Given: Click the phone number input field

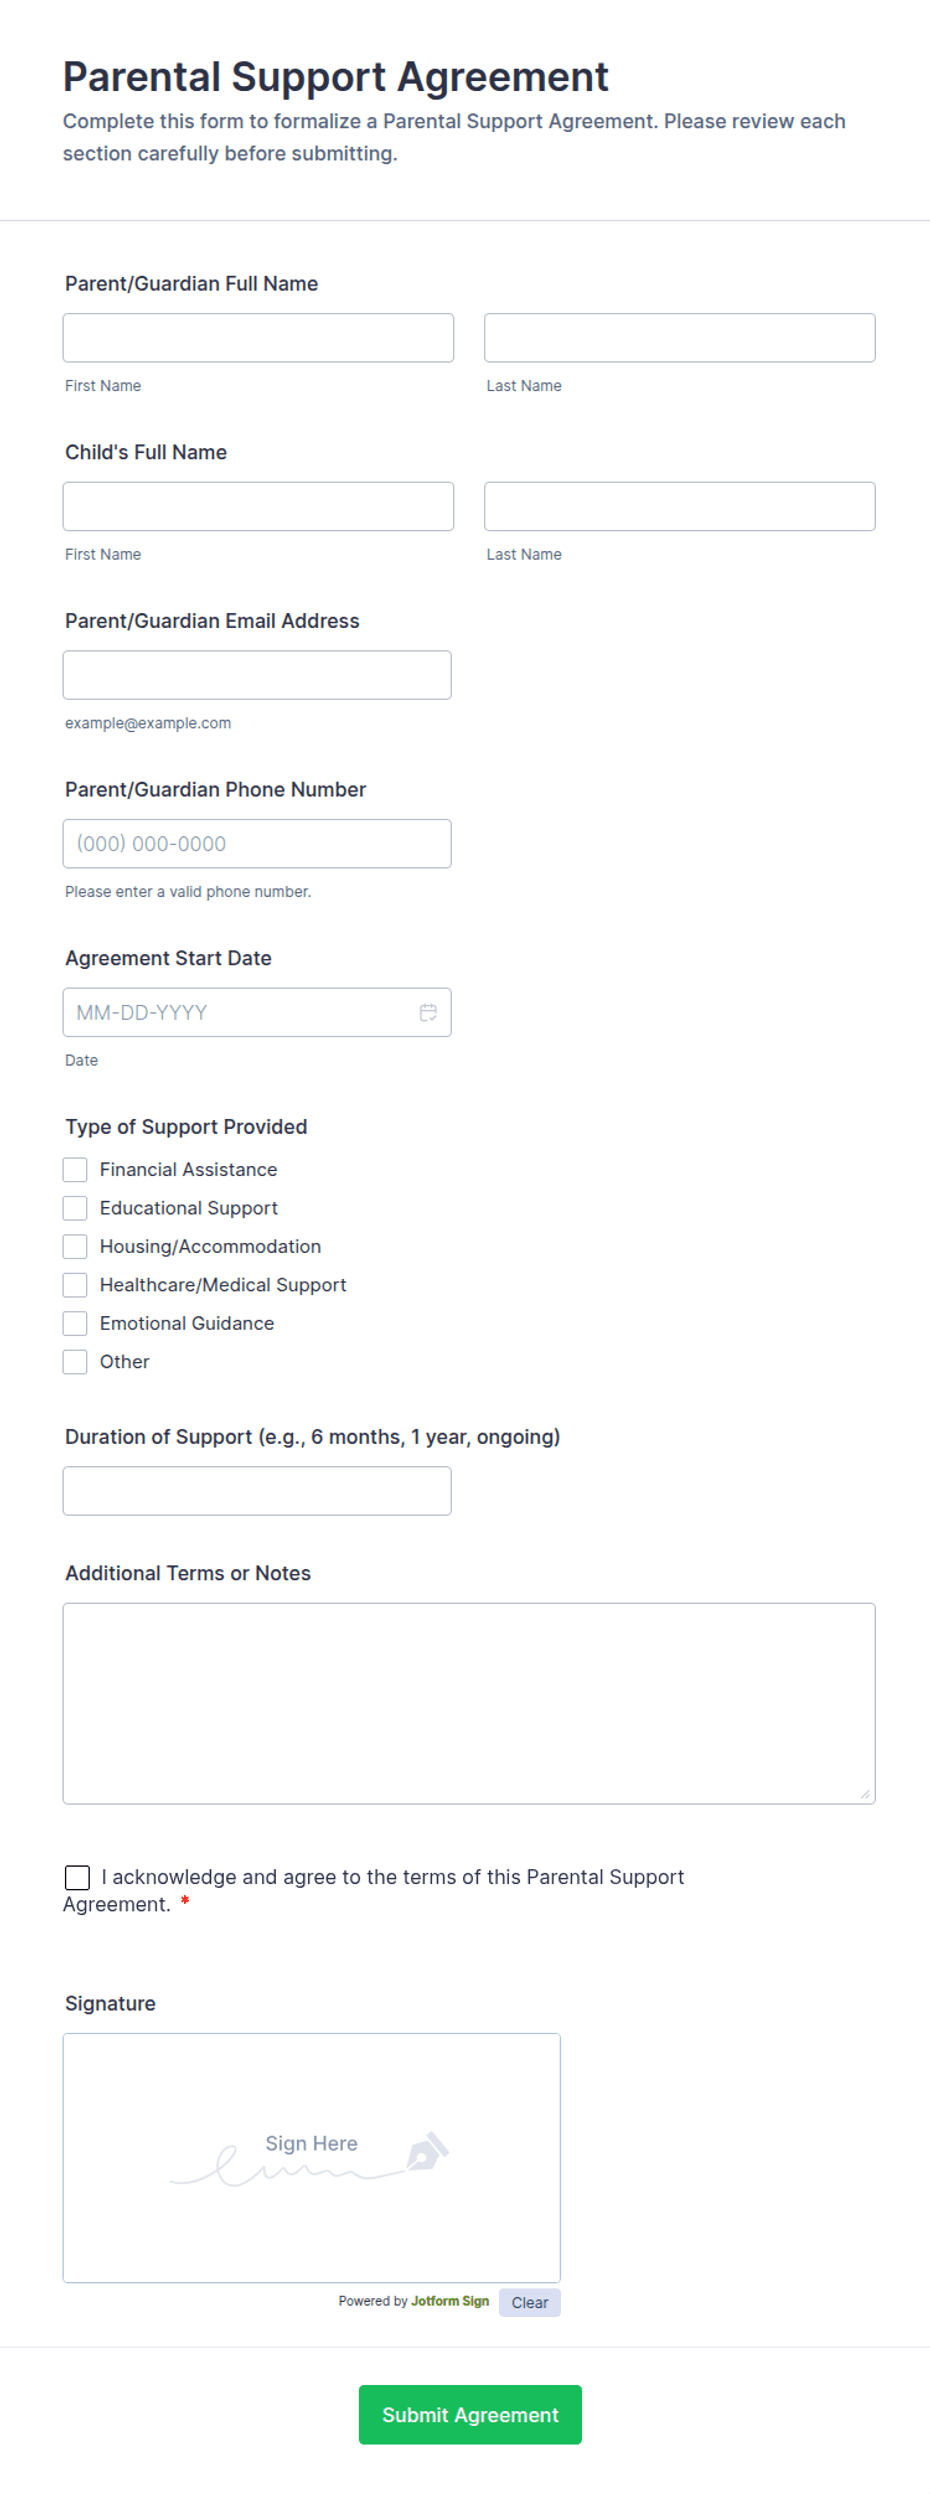Looking at the screenshot, I should click(x=257, y=844).
